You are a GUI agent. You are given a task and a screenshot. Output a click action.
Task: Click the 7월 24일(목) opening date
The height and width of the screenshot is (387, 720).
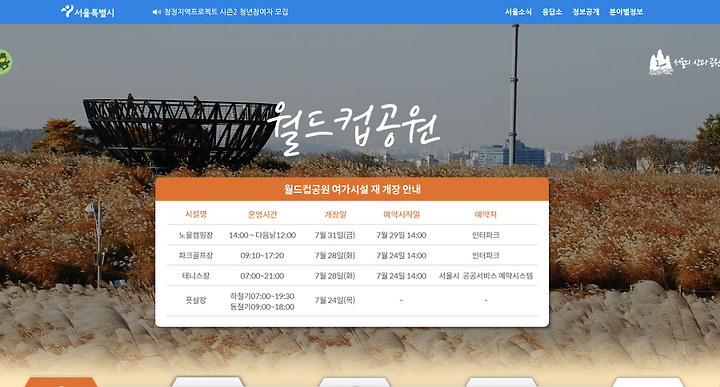(335, 301)
